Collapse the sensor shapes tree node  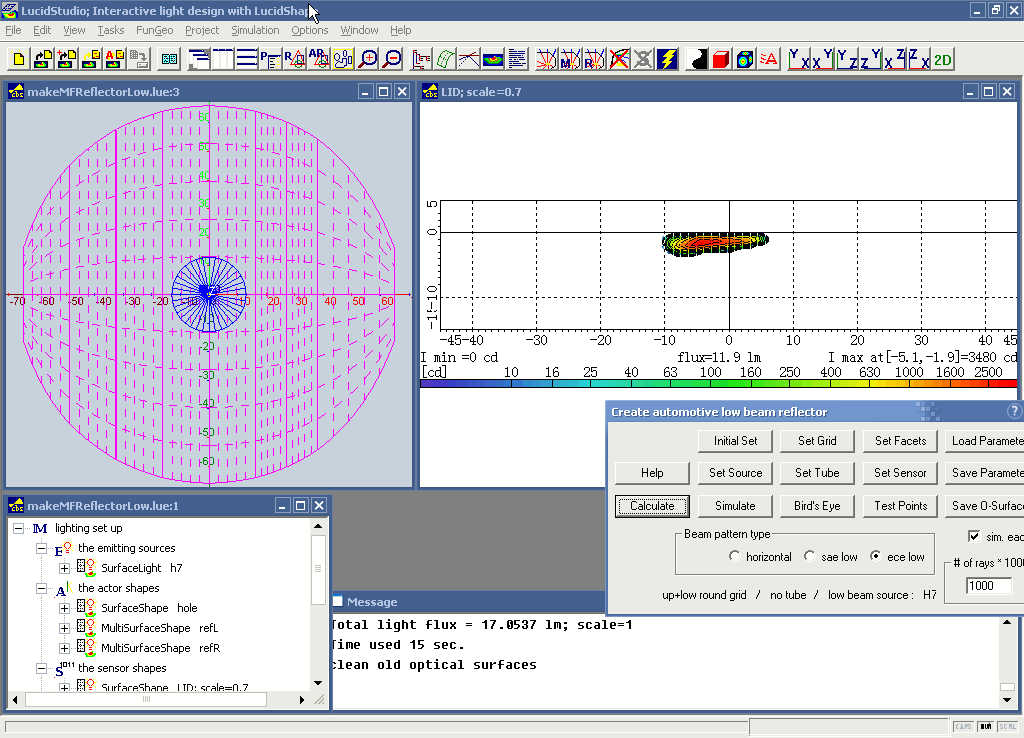[41, 668]
